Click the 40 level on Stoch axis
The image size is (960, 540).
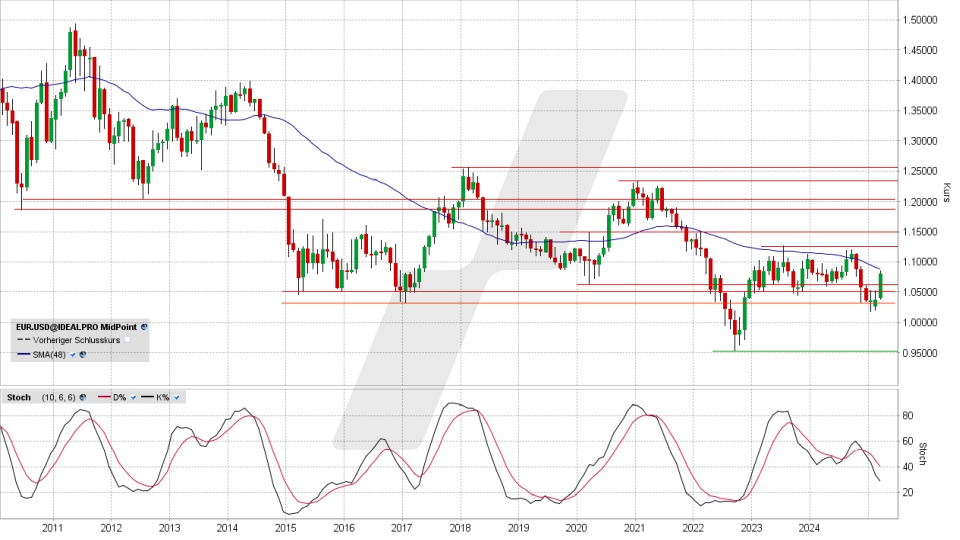[x=908, y=467]
